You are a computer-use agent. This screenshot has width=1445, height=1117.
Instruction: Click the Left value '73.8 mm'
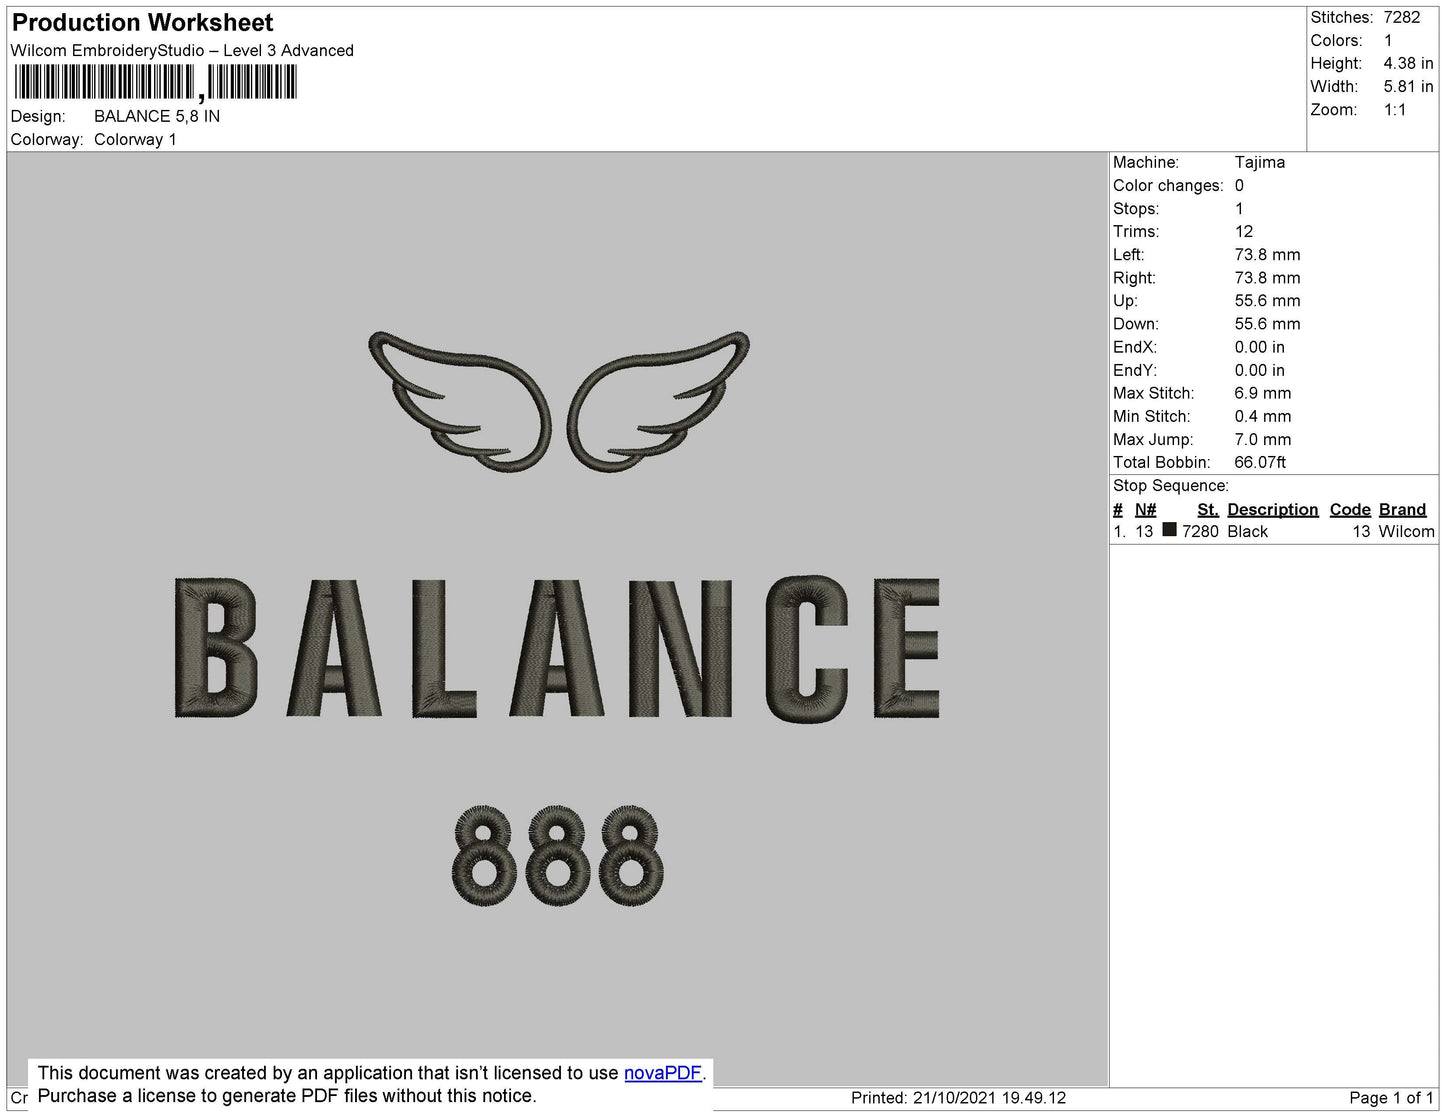[1267, 255]
